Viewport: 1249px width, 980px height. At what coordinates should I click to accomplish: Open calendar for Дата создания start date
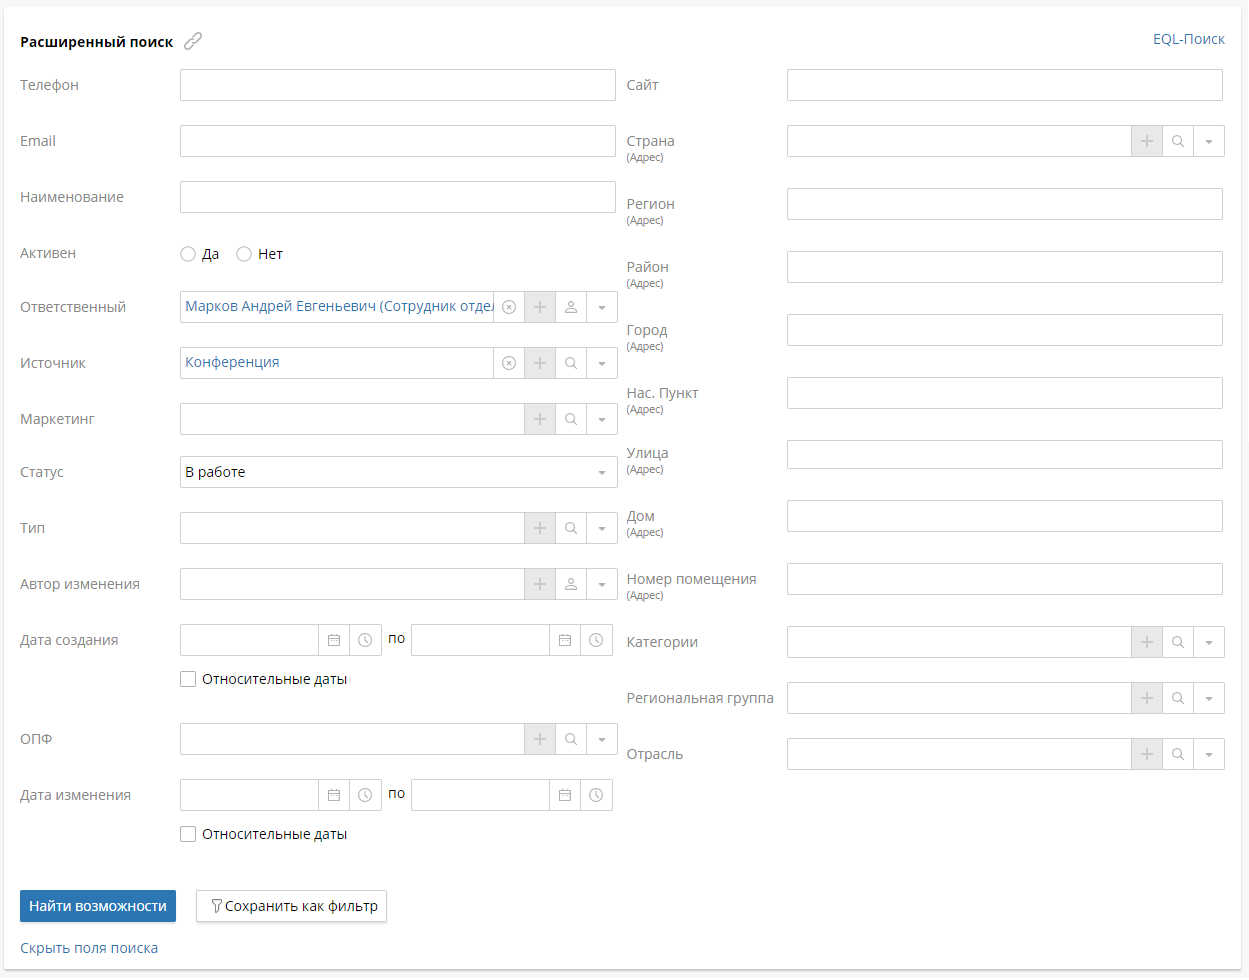(334, 640)
